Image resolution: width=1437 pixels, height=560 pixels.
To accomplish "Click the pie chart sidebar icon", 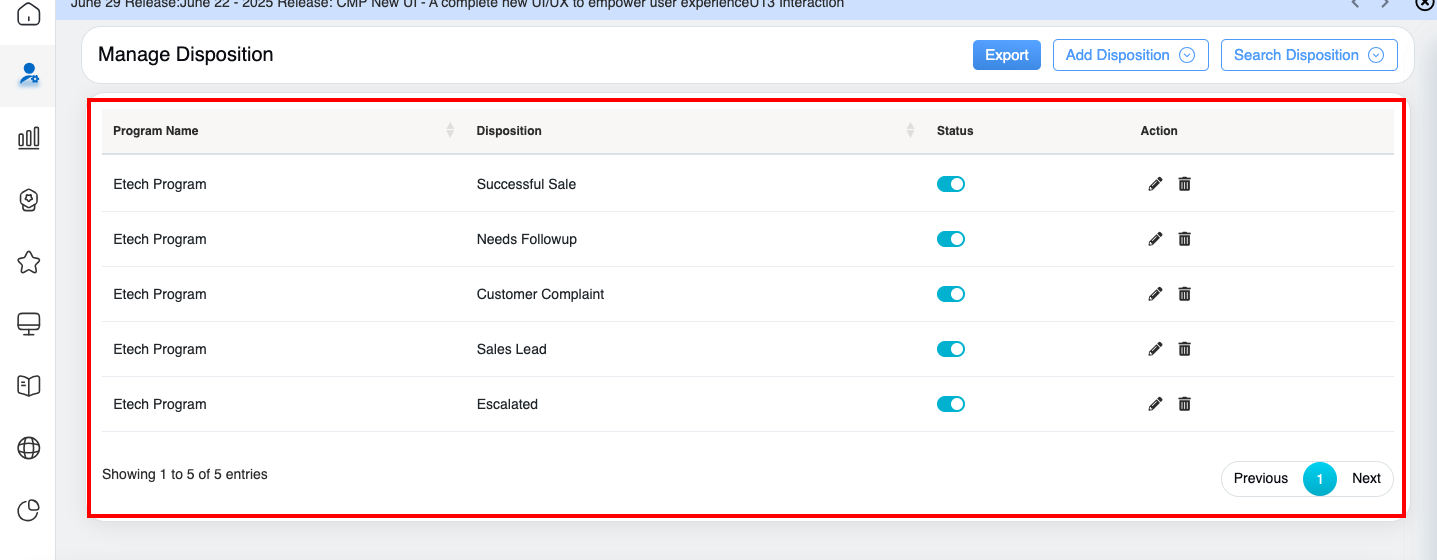I will click(x=29, y=511).
